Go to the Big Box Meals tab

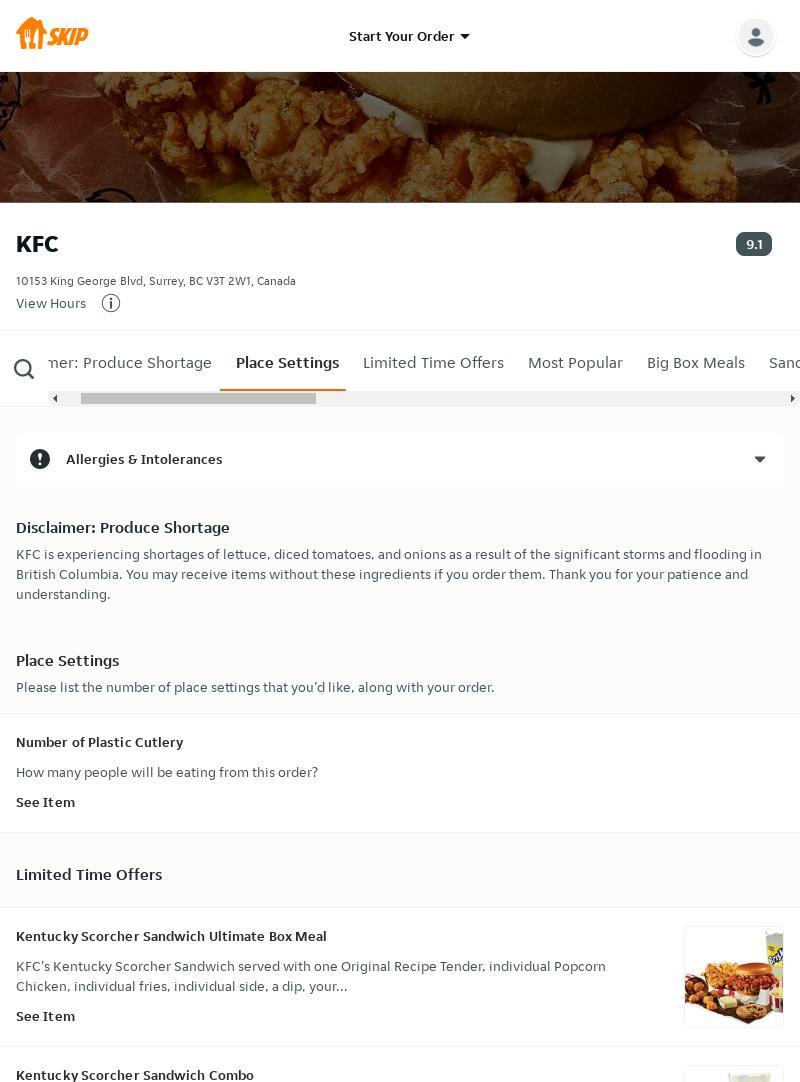[x=695, y=363]
